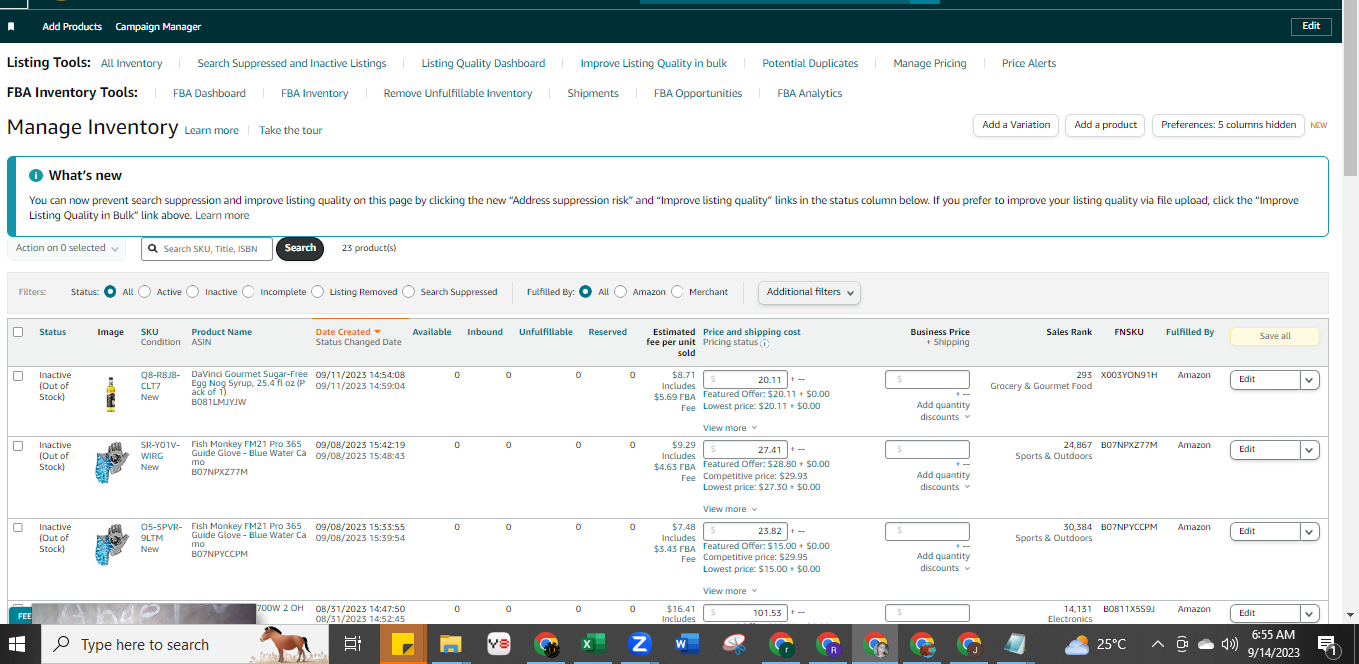Open the Windows Start menu
The image size is (1359, 664).
(19, 644)
